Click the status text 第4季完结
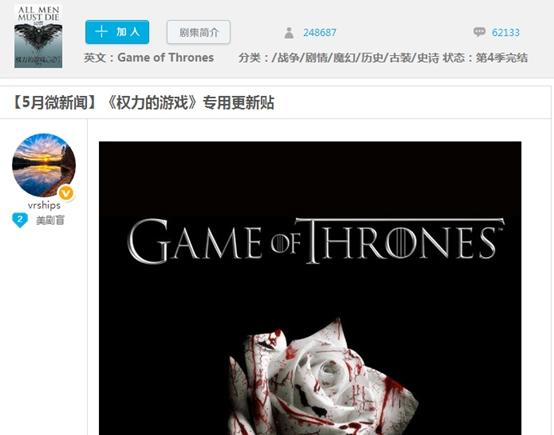554x435 pixels. tap(502, 58)
